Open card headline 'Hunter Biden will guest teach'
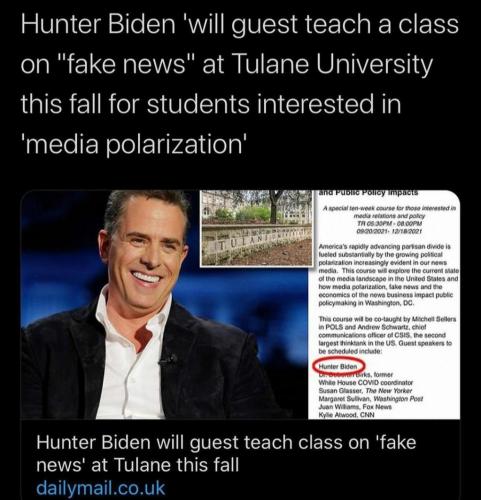 coord(226,453)
